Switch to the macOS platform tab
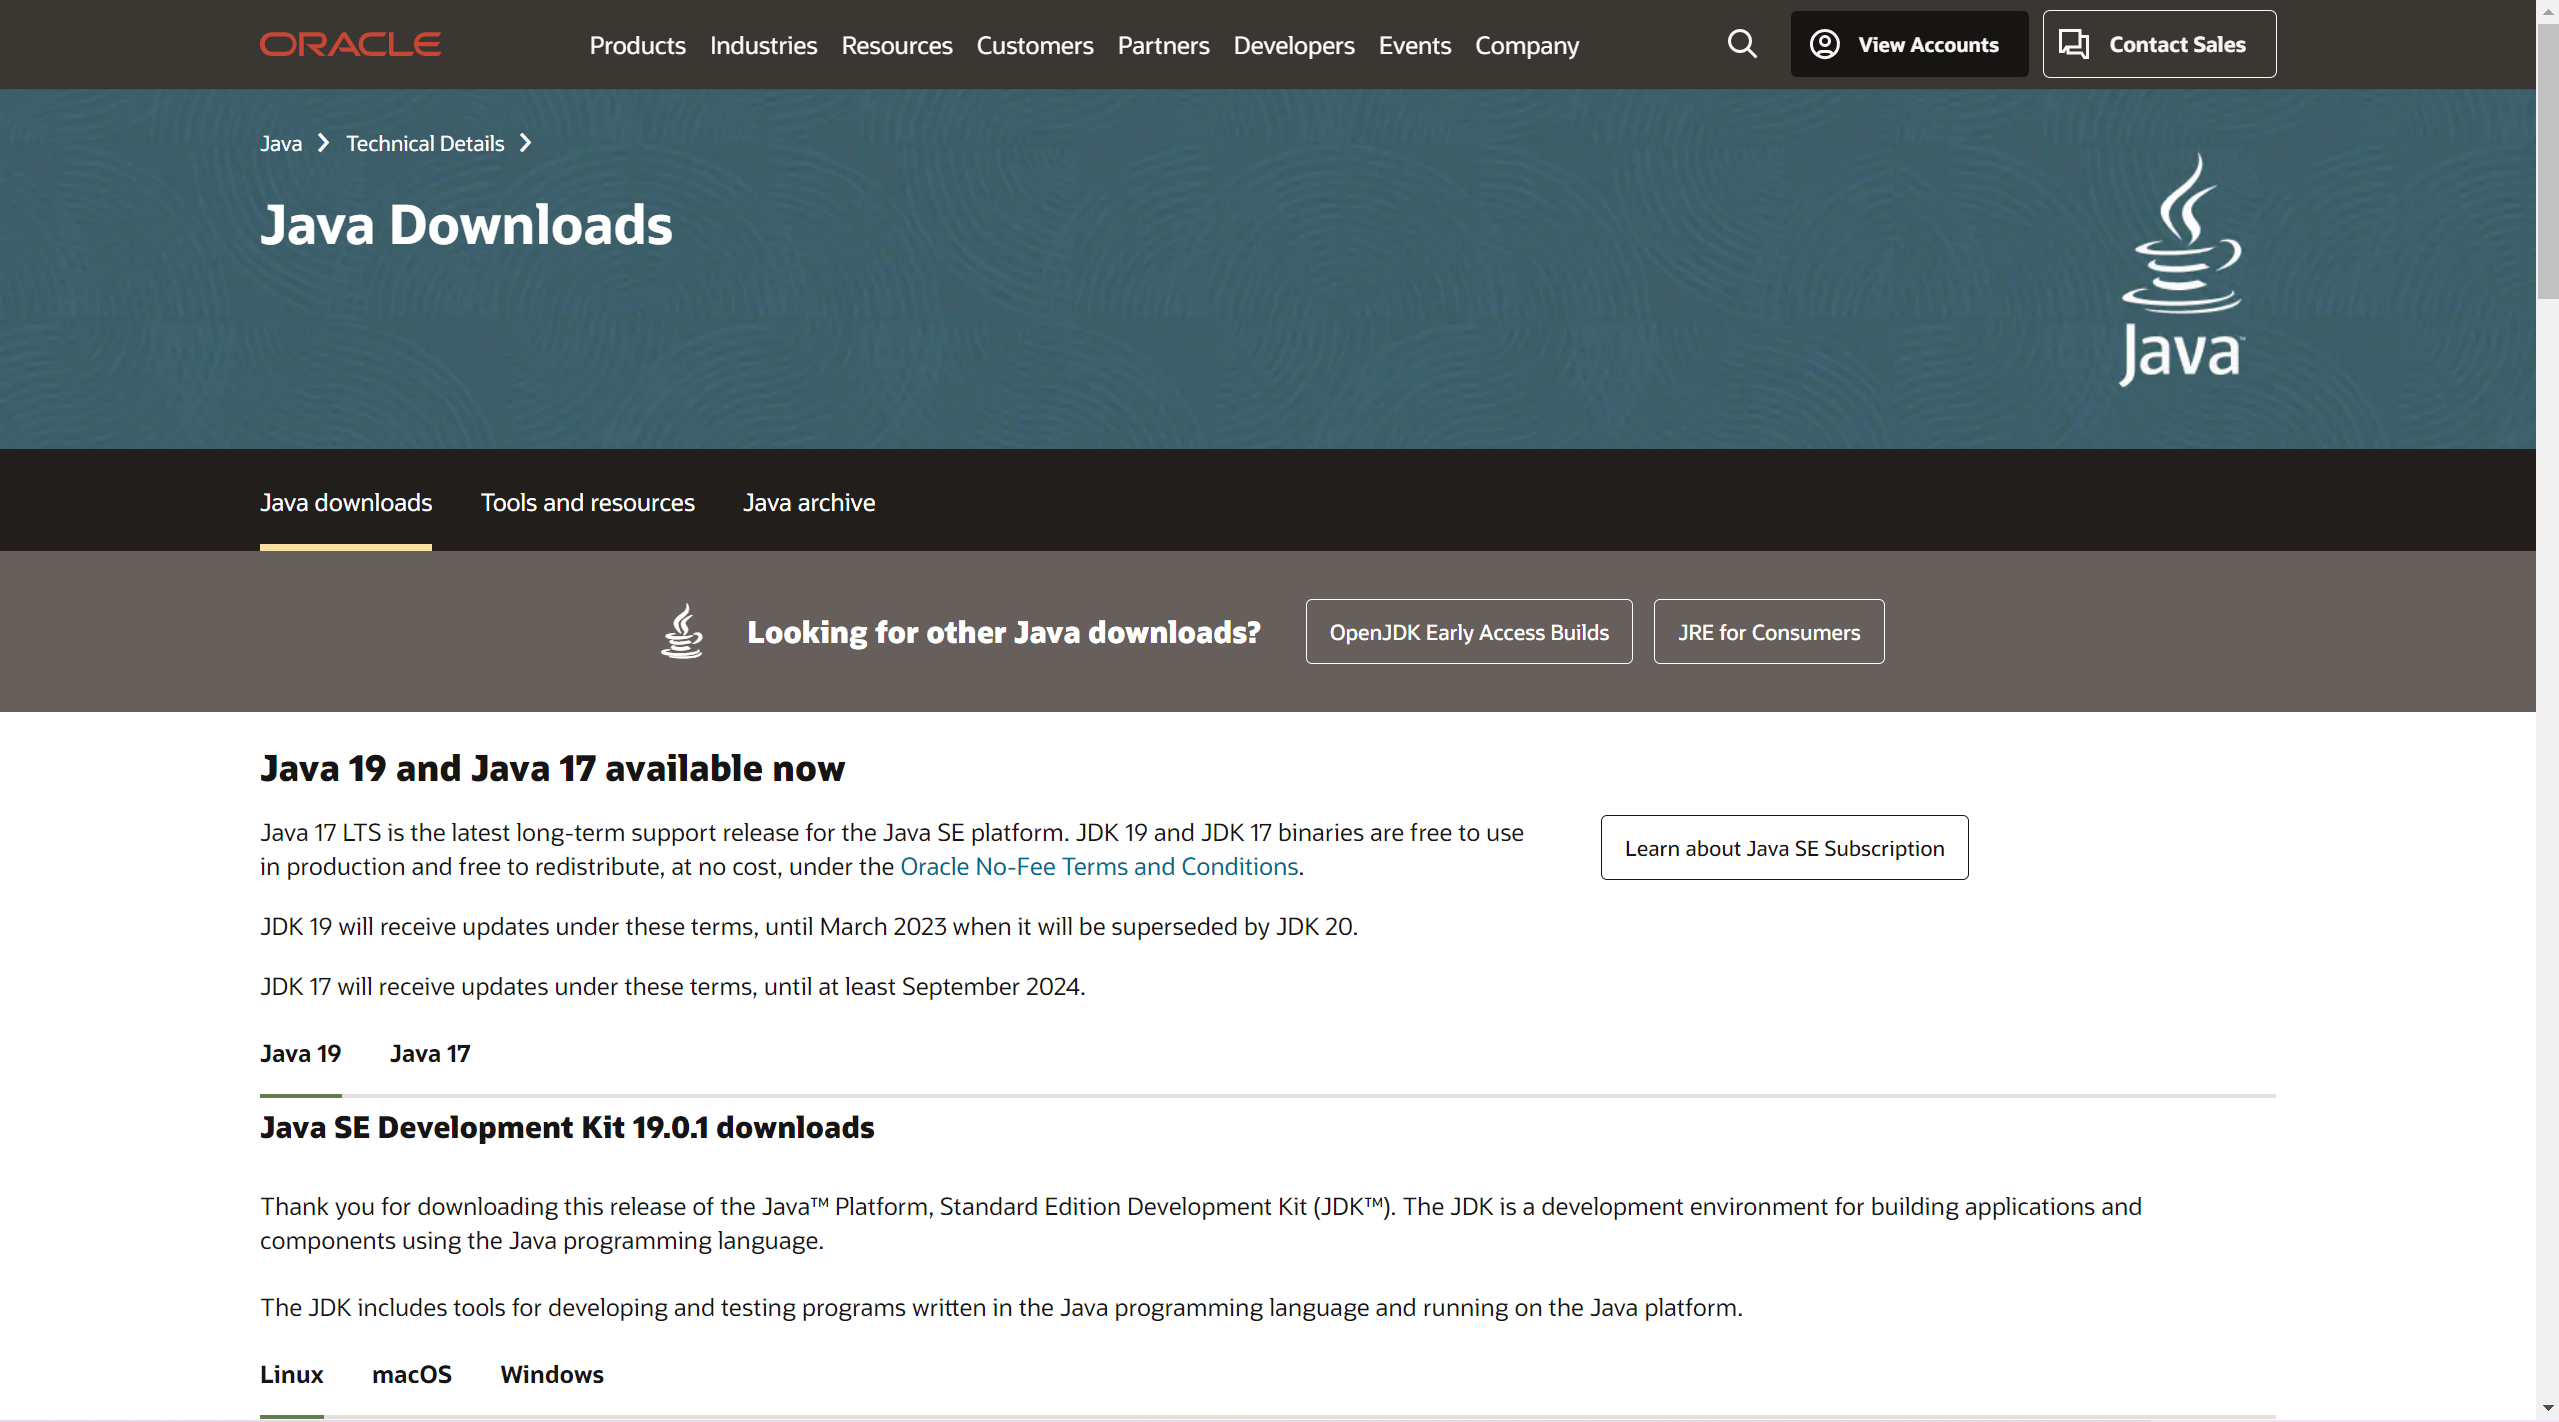The image size is (2559, 1422). click(x=411, y=1374)
